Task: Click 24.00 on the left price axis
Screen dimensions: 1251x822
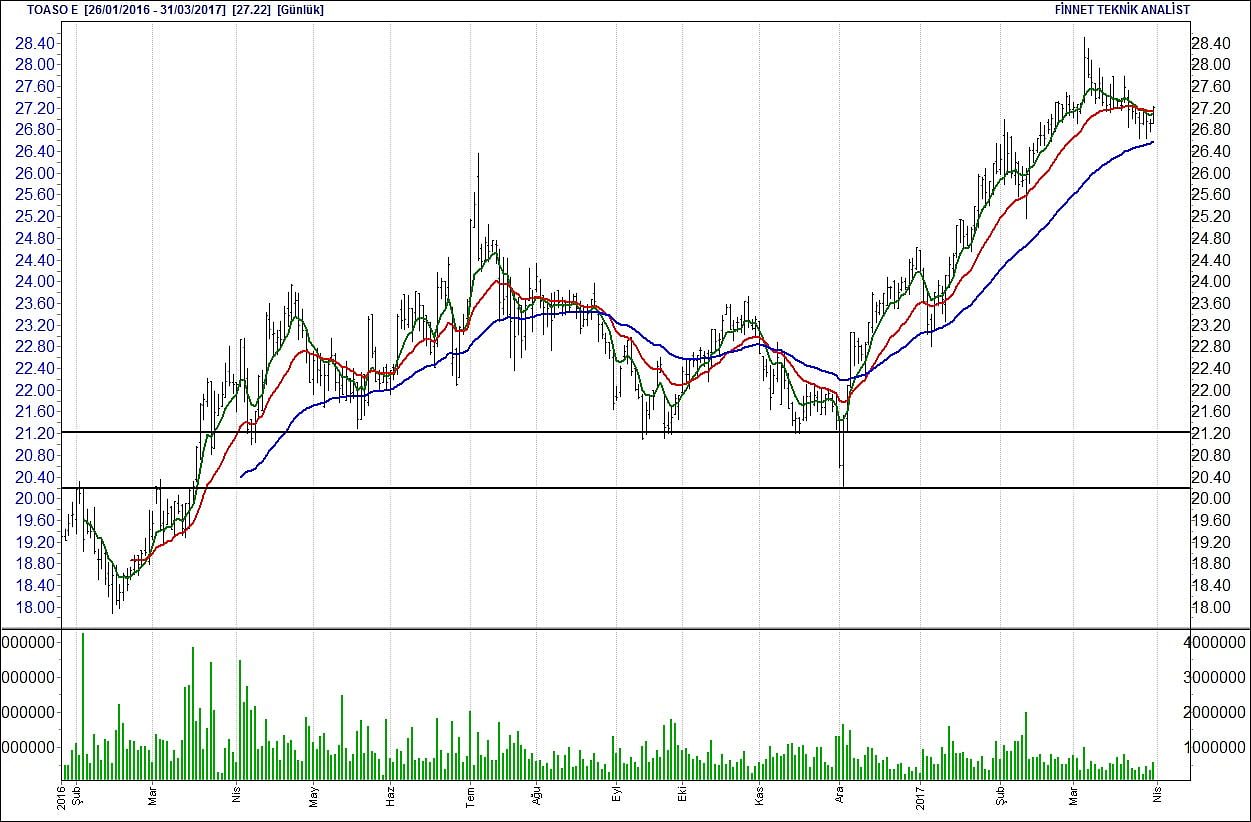Action: (35, 282)
